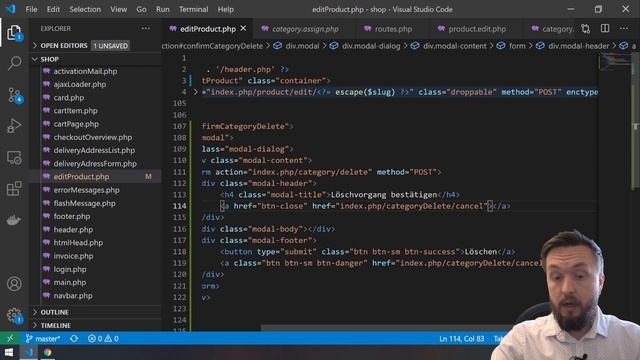
Task: Click the Ln 114, Col 83 indicator
Action: pyautogui.click(x=462, y=338)
